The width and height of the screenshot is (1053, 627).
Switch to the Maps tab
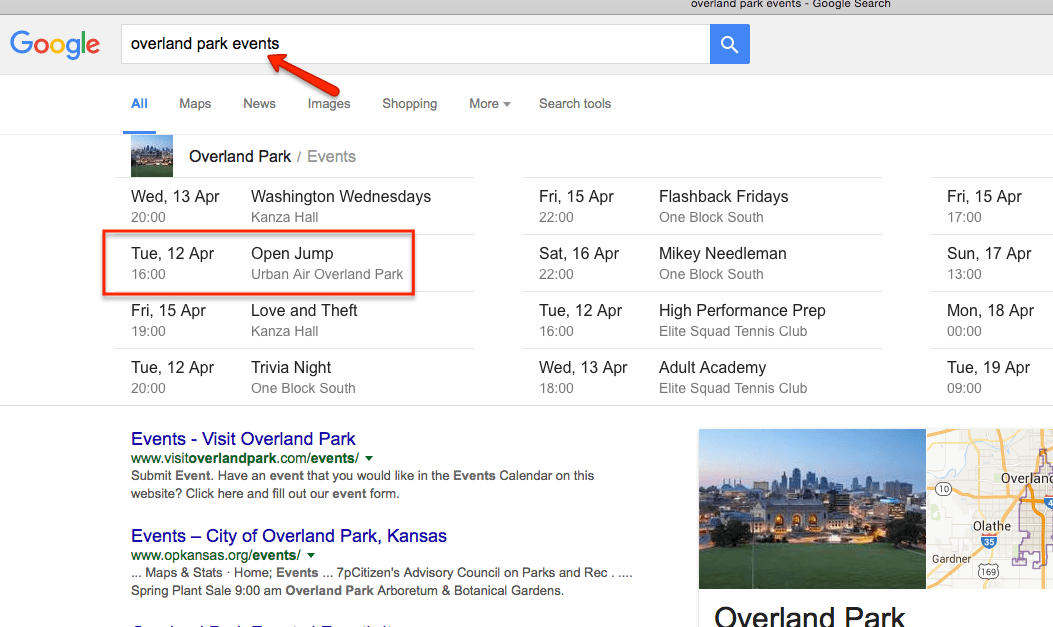click(x=194, y=104)
